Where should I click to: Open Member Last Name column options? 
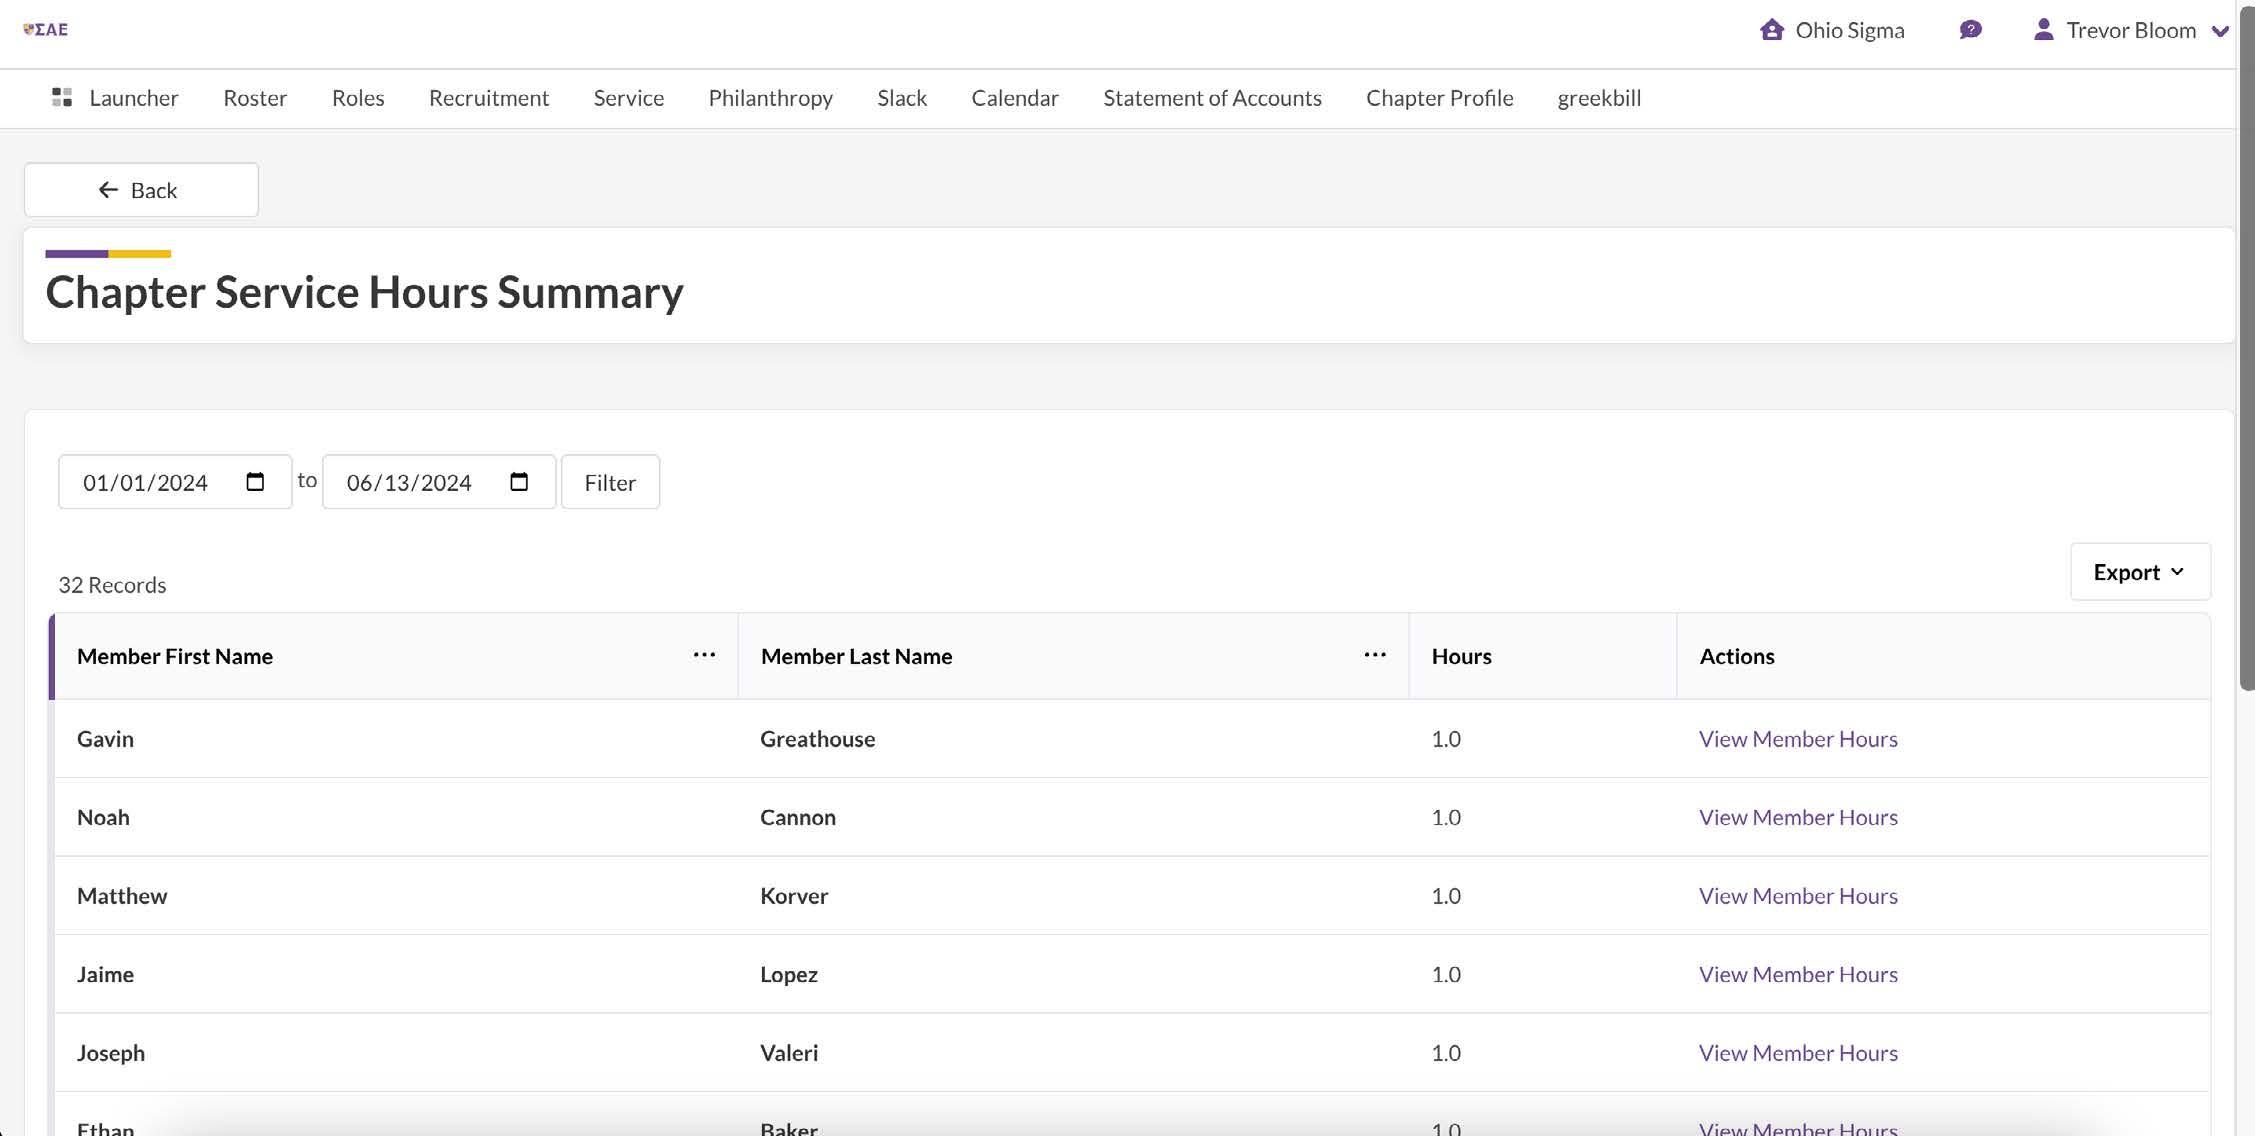tap(1374, 655)
